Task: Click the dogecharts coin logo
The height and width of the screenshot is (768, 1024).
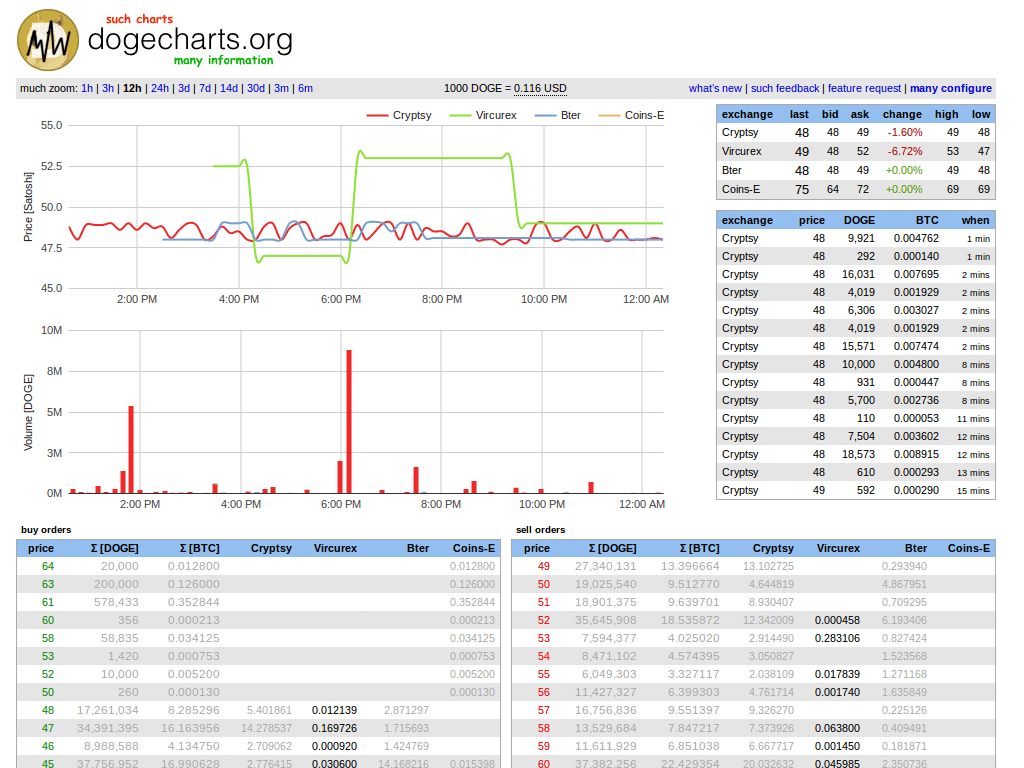Action: (48, 40)
